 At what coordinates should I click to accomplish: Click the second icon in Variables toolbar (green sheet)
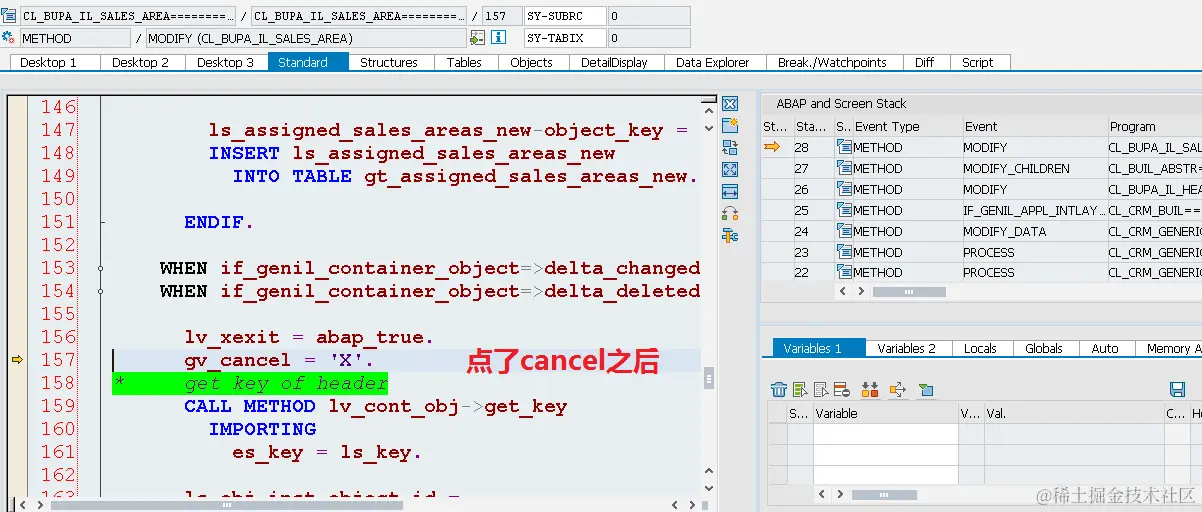(800, 390)
